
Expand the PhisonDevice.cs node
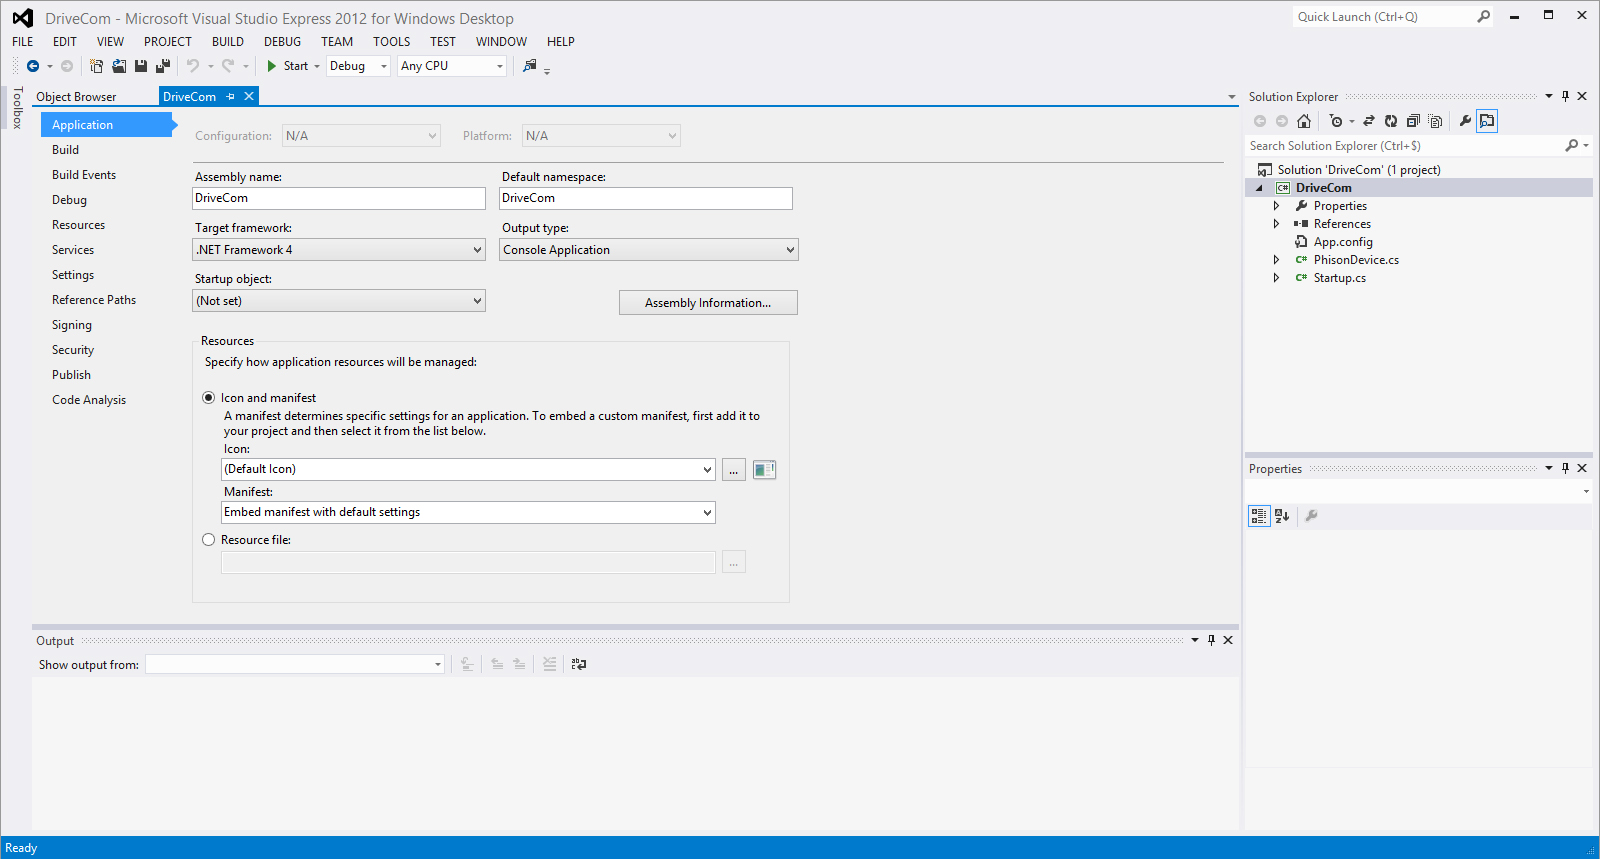[1276, 260]
